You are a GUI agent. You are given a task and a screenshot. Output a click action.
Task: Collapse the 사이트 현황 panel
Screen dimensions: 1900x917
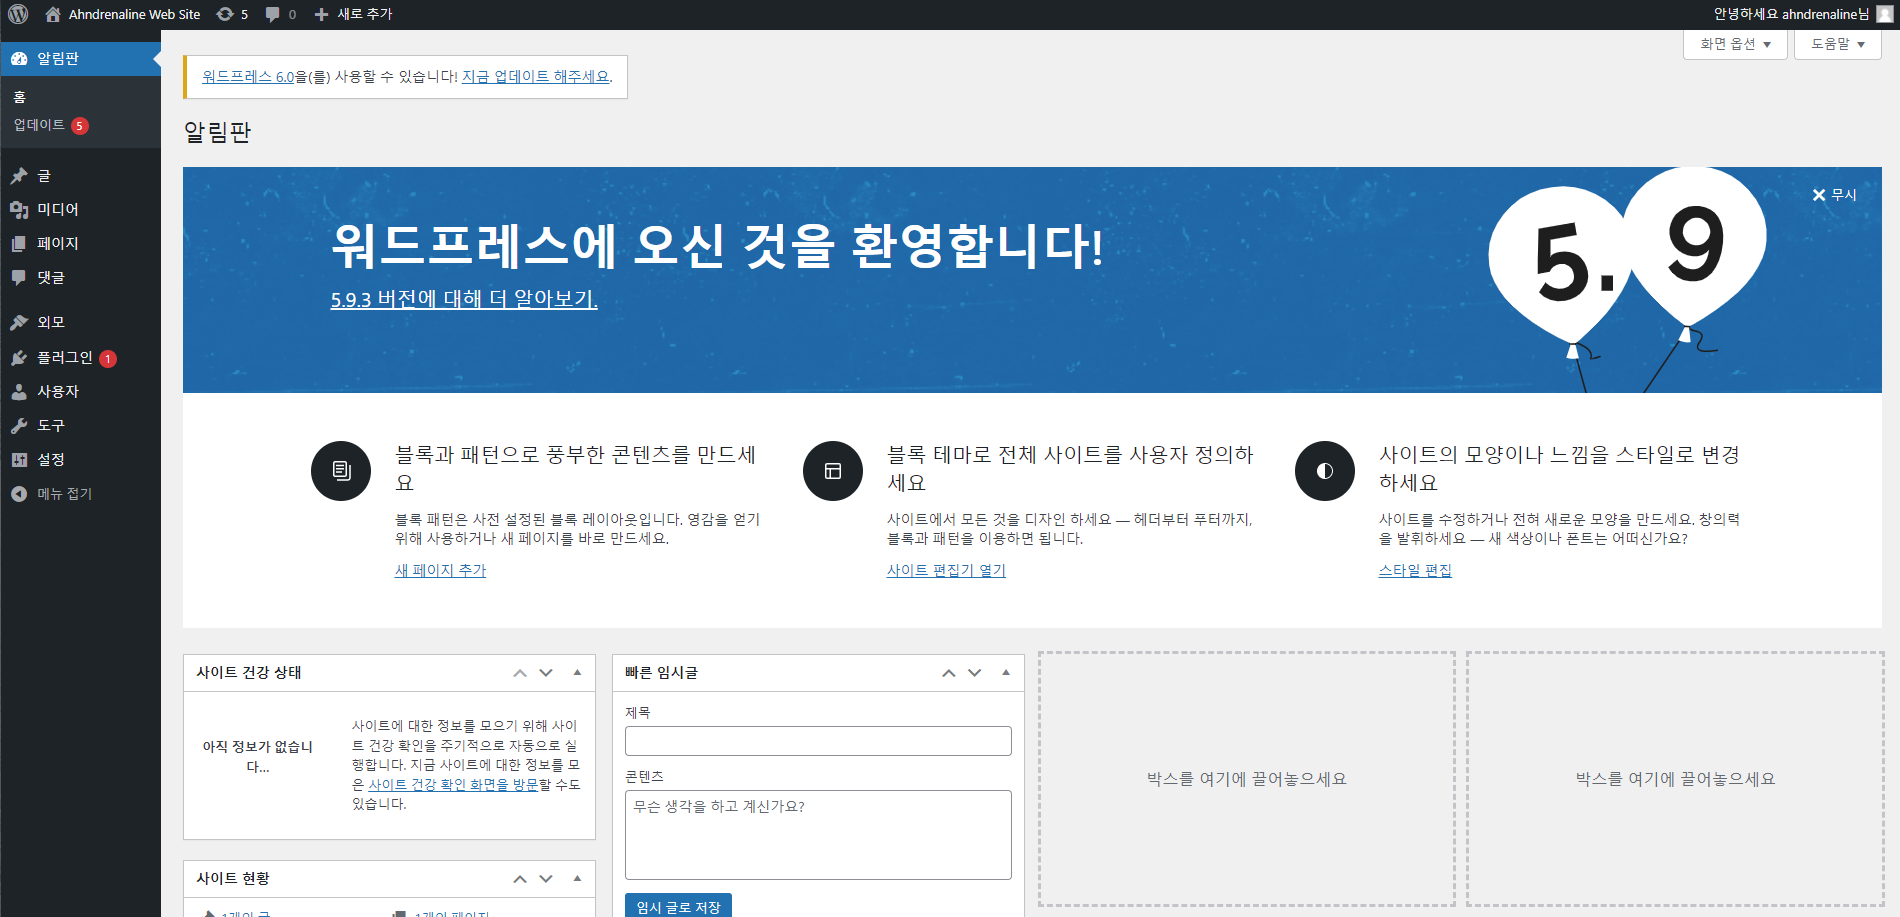click(x=577, y=879)
